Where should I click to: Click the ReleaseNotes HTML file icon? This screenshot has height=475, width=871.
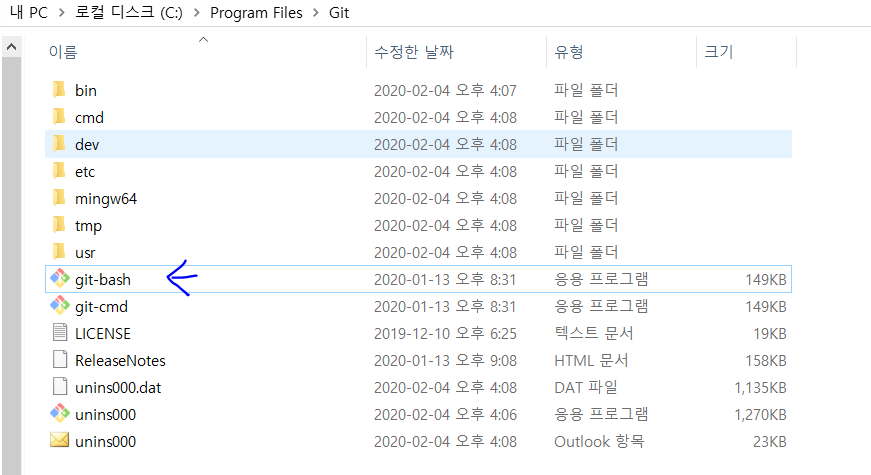(59, 360)
